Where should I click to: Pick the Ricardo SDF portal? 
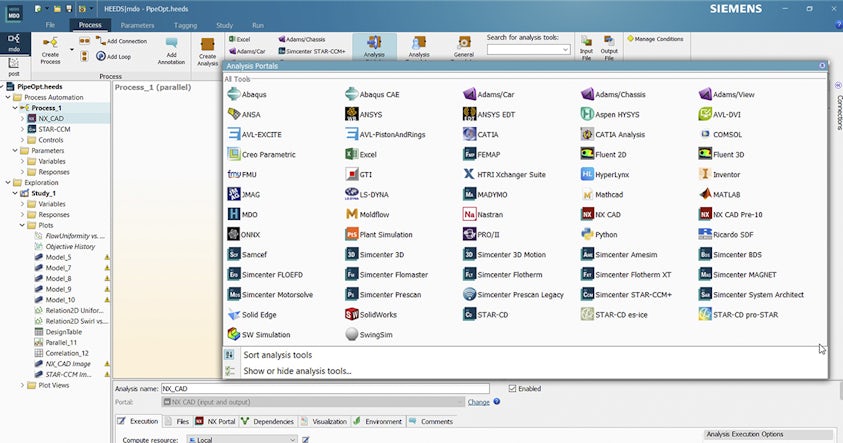[726, 234]
